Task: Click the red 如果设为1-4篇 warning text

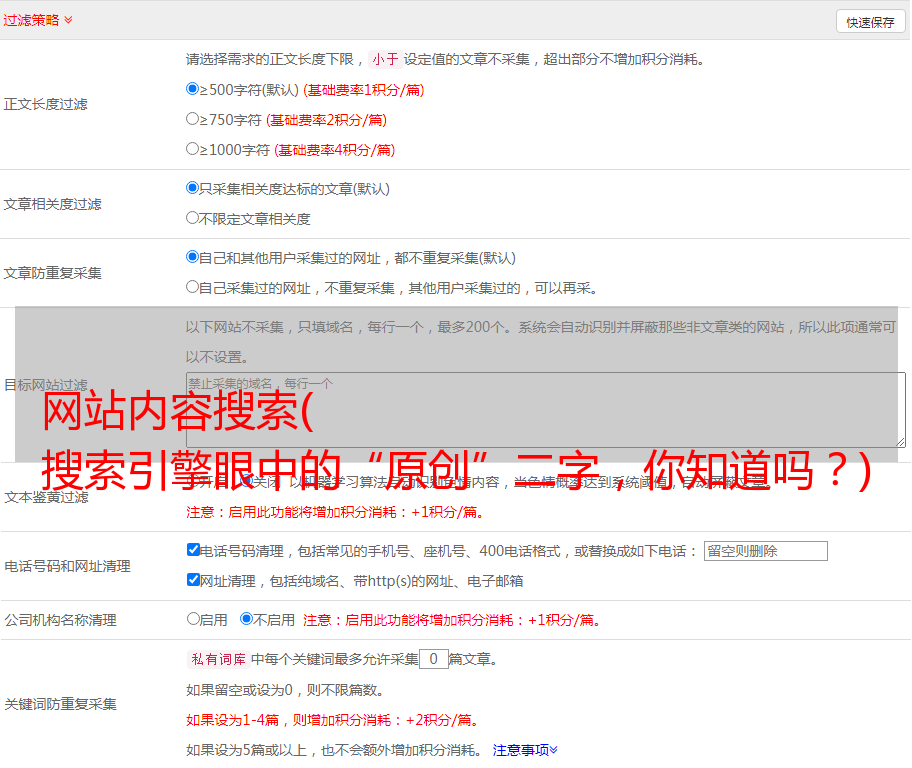Action: coord(334,720)
